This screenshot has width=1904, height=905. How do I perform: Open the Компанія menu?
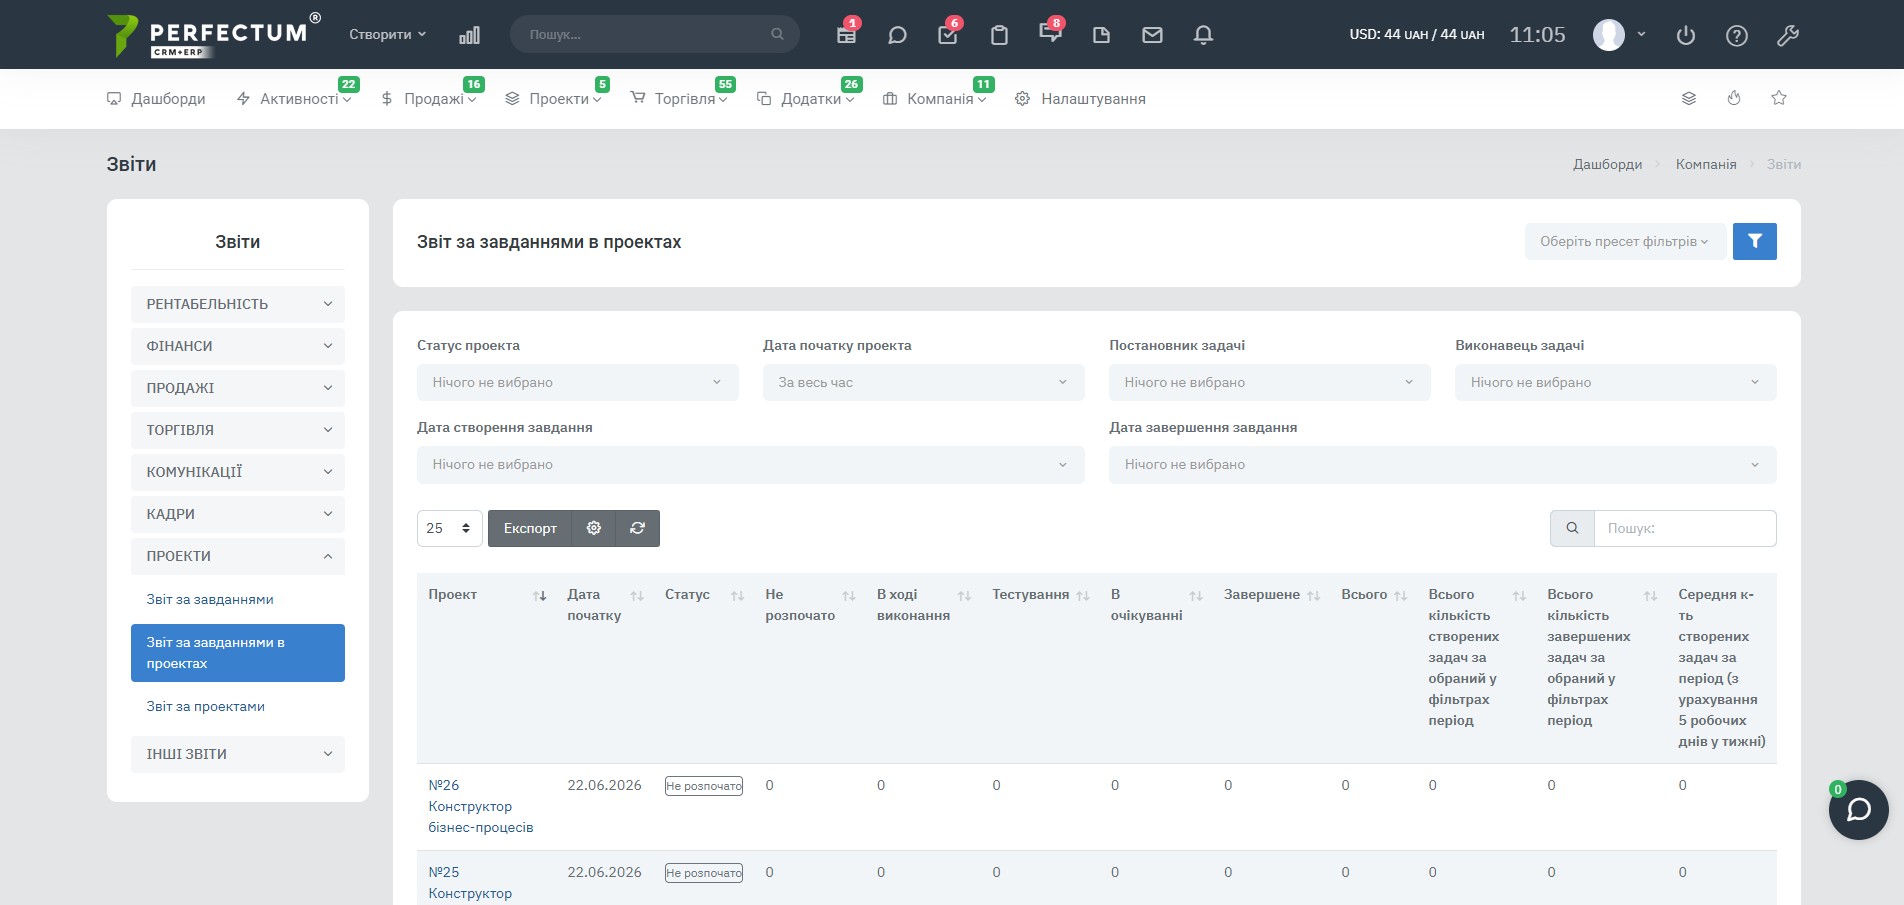tap(934, 99)
